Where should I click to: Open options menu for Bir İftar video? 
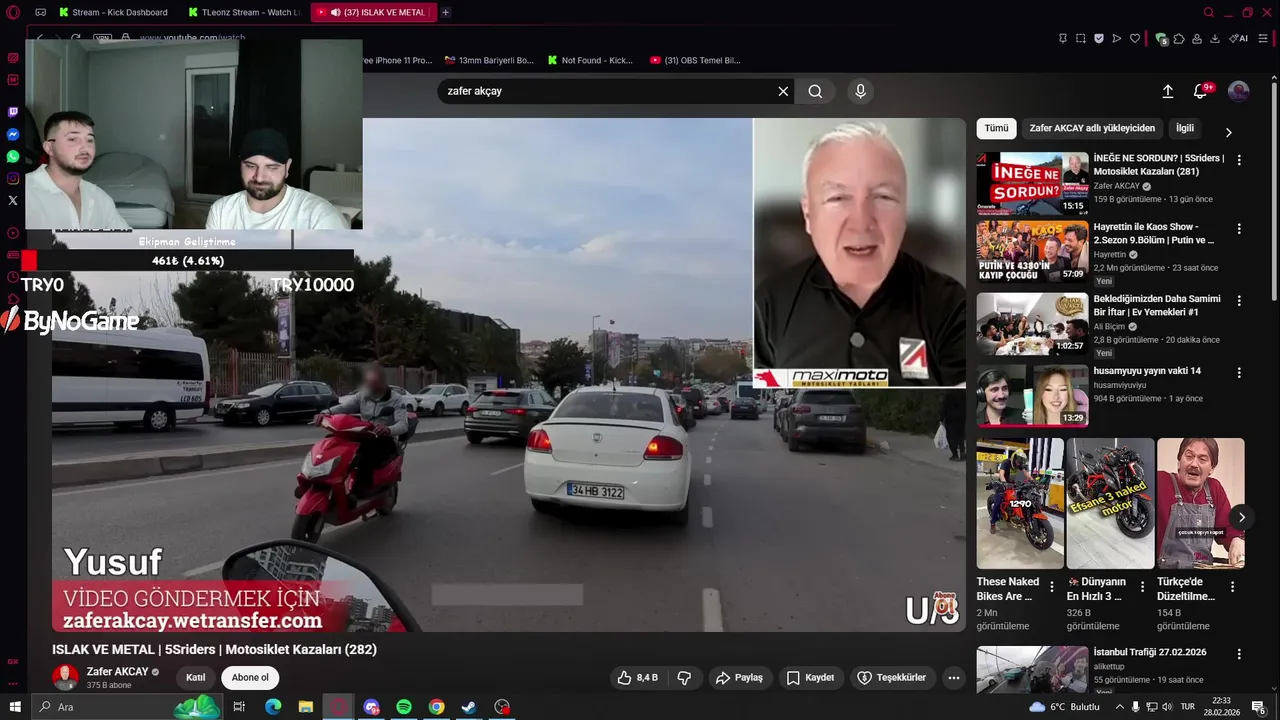[x=1239, y=300]
